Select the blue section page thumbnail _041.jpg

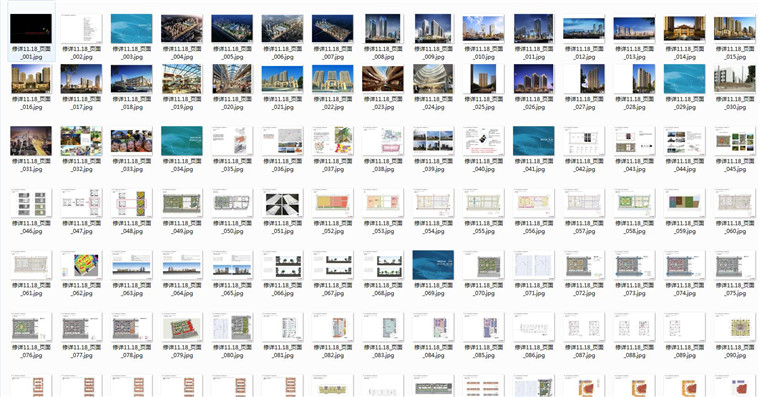coord(534,141)
